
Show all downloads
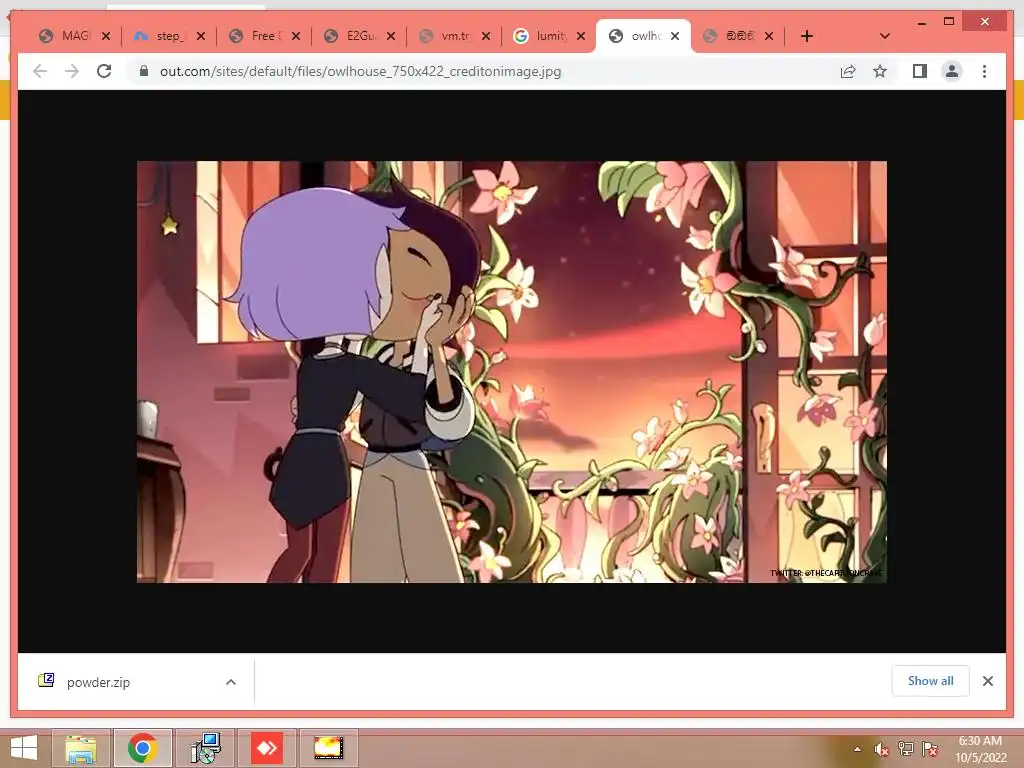930,680
